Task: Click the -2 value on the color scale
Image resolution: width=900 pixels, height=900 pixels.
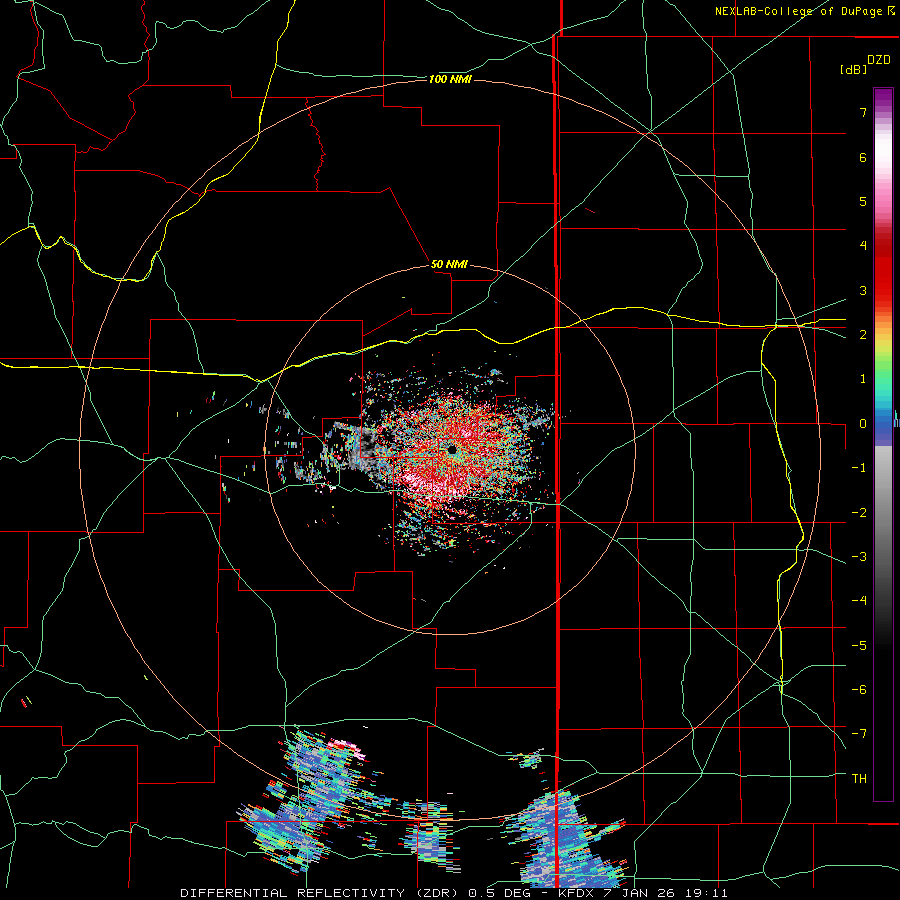Action: (x=859, y=512)
